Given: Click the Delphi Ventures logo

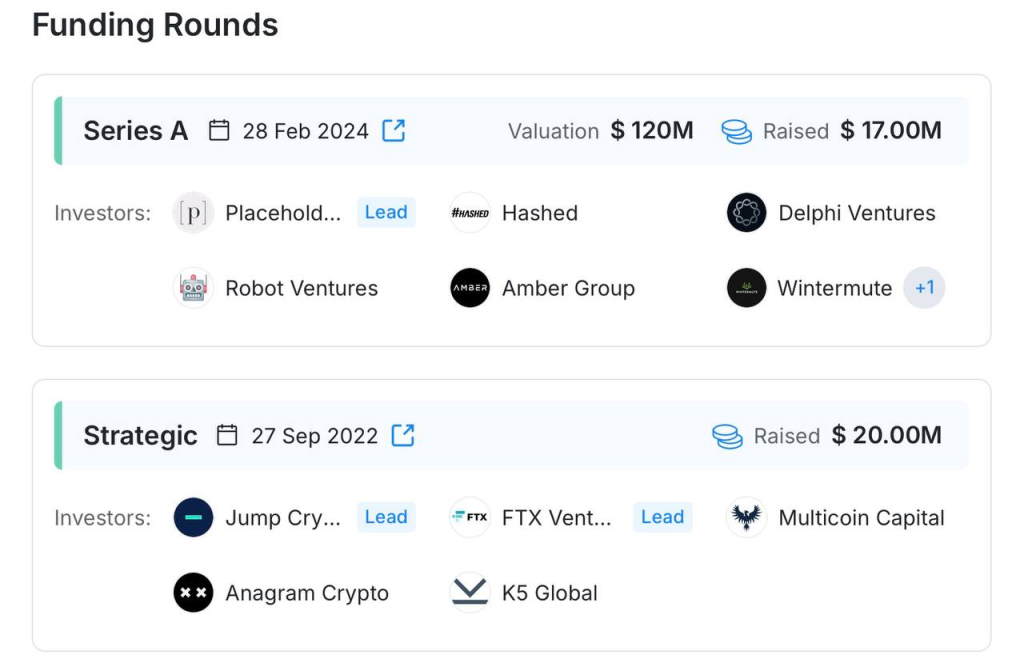Looking at the screenshot, I should coord(747,213).
